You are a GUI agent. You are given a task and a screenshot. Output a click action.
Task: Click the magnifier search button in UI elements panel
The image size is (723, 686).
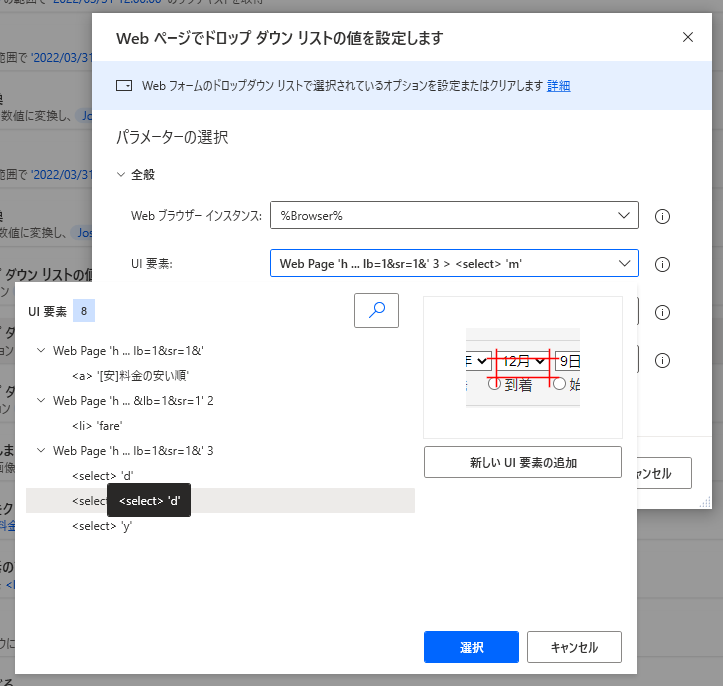376,310
